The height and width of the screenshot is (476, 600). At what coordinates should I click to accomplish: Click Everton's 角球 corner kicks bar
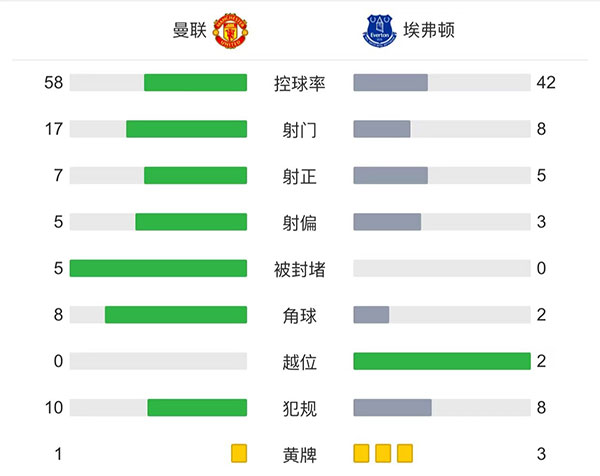371,315
